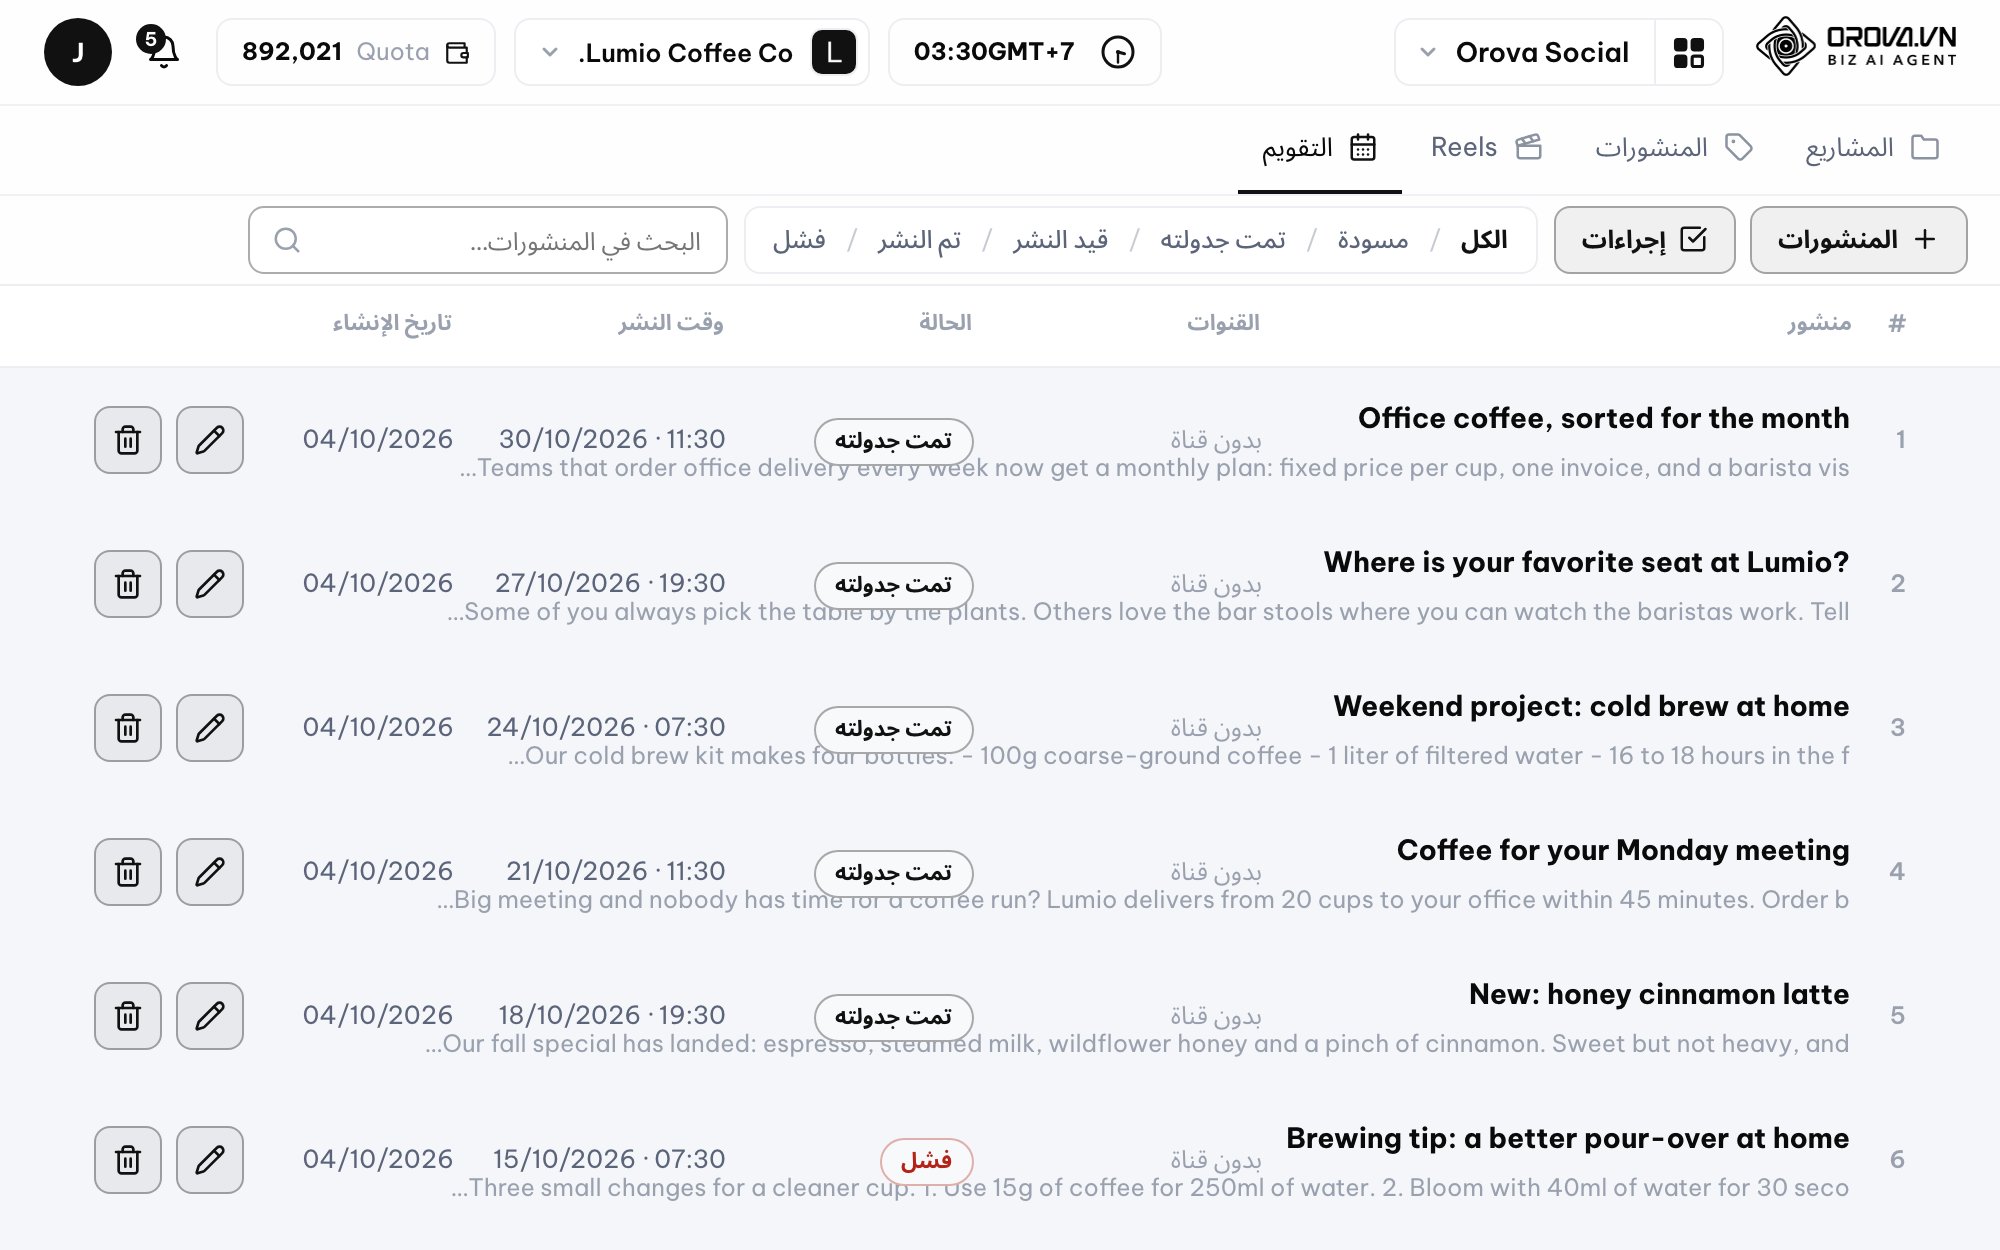
Task: Delete post 'Office coffee, sorted for the month'
Action: 128,440
